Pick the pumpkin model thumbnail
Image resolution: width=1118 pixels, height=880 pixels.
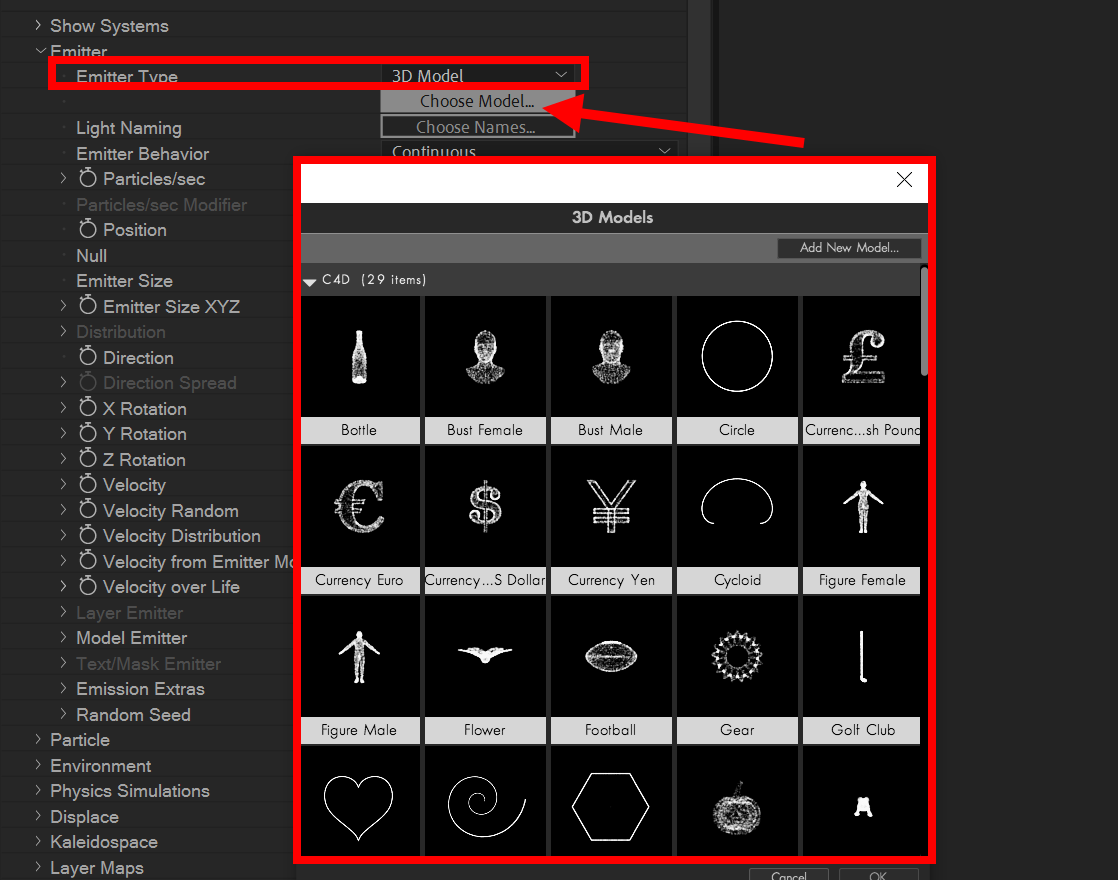point(737,801)
